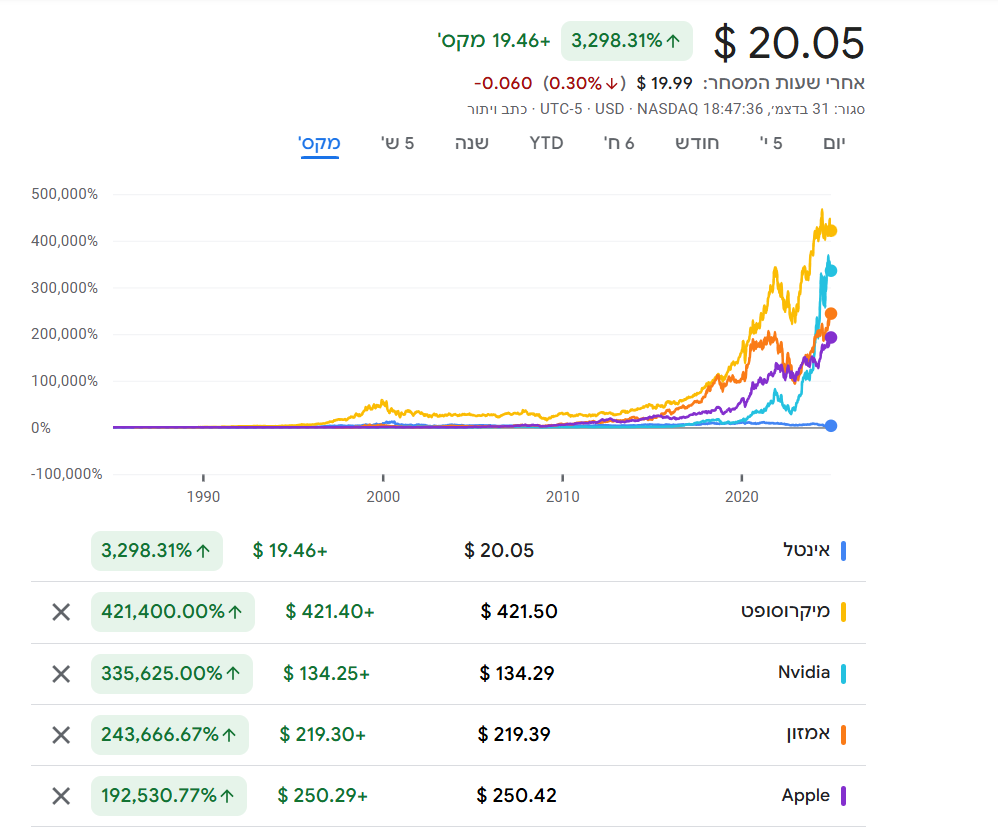Click the Intel blue color marker
This screenshot has width=998, height=830.
click(844, 551)
